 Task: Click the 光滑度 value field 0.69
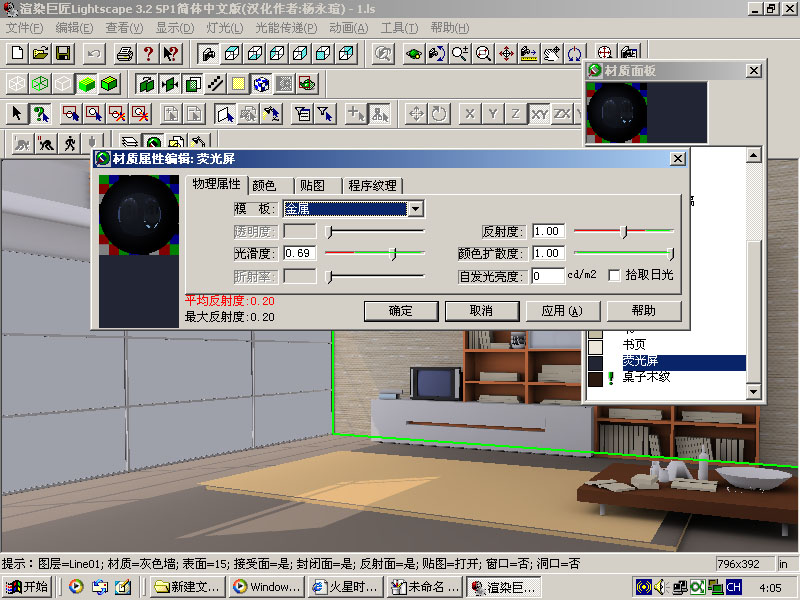(x=299, y=253)
